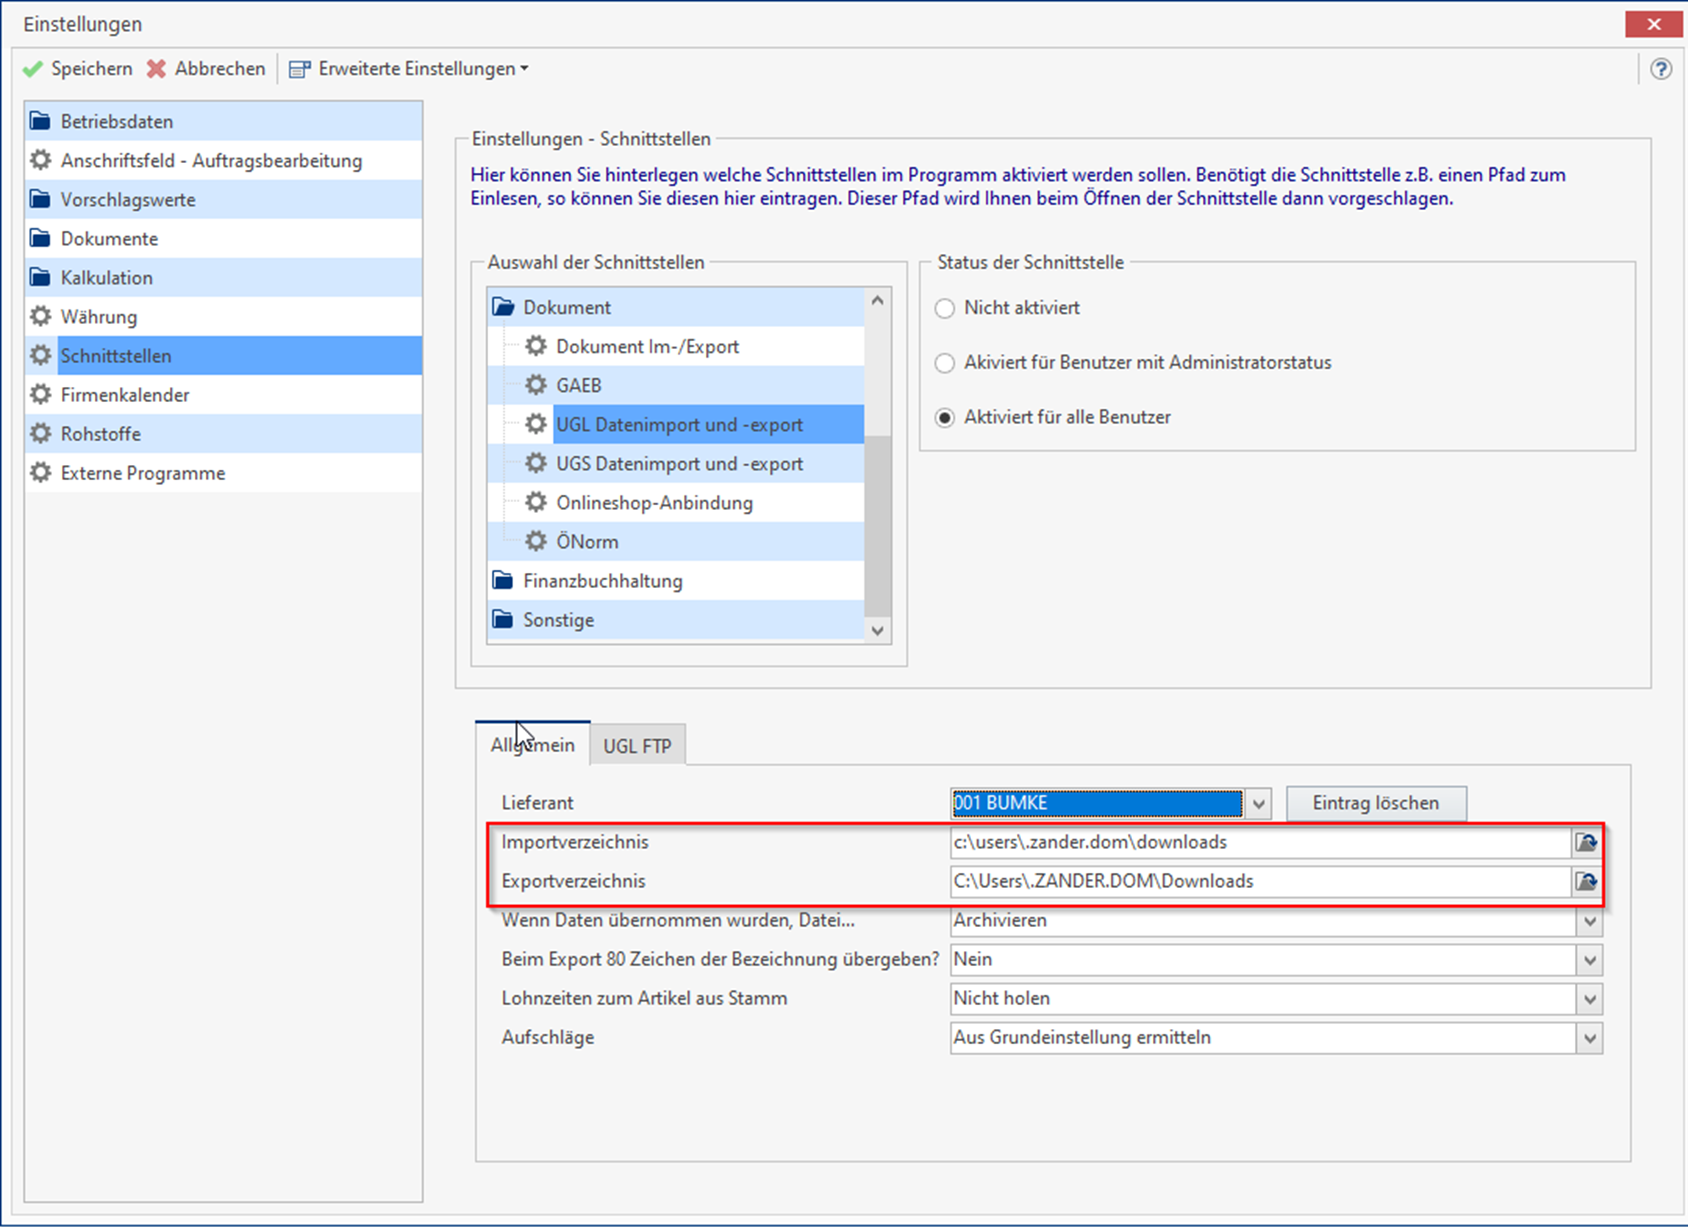Screen dimensions: 1688x1228
Task: Browse folder for Exportverzeichnis path
Action: 1586,882
